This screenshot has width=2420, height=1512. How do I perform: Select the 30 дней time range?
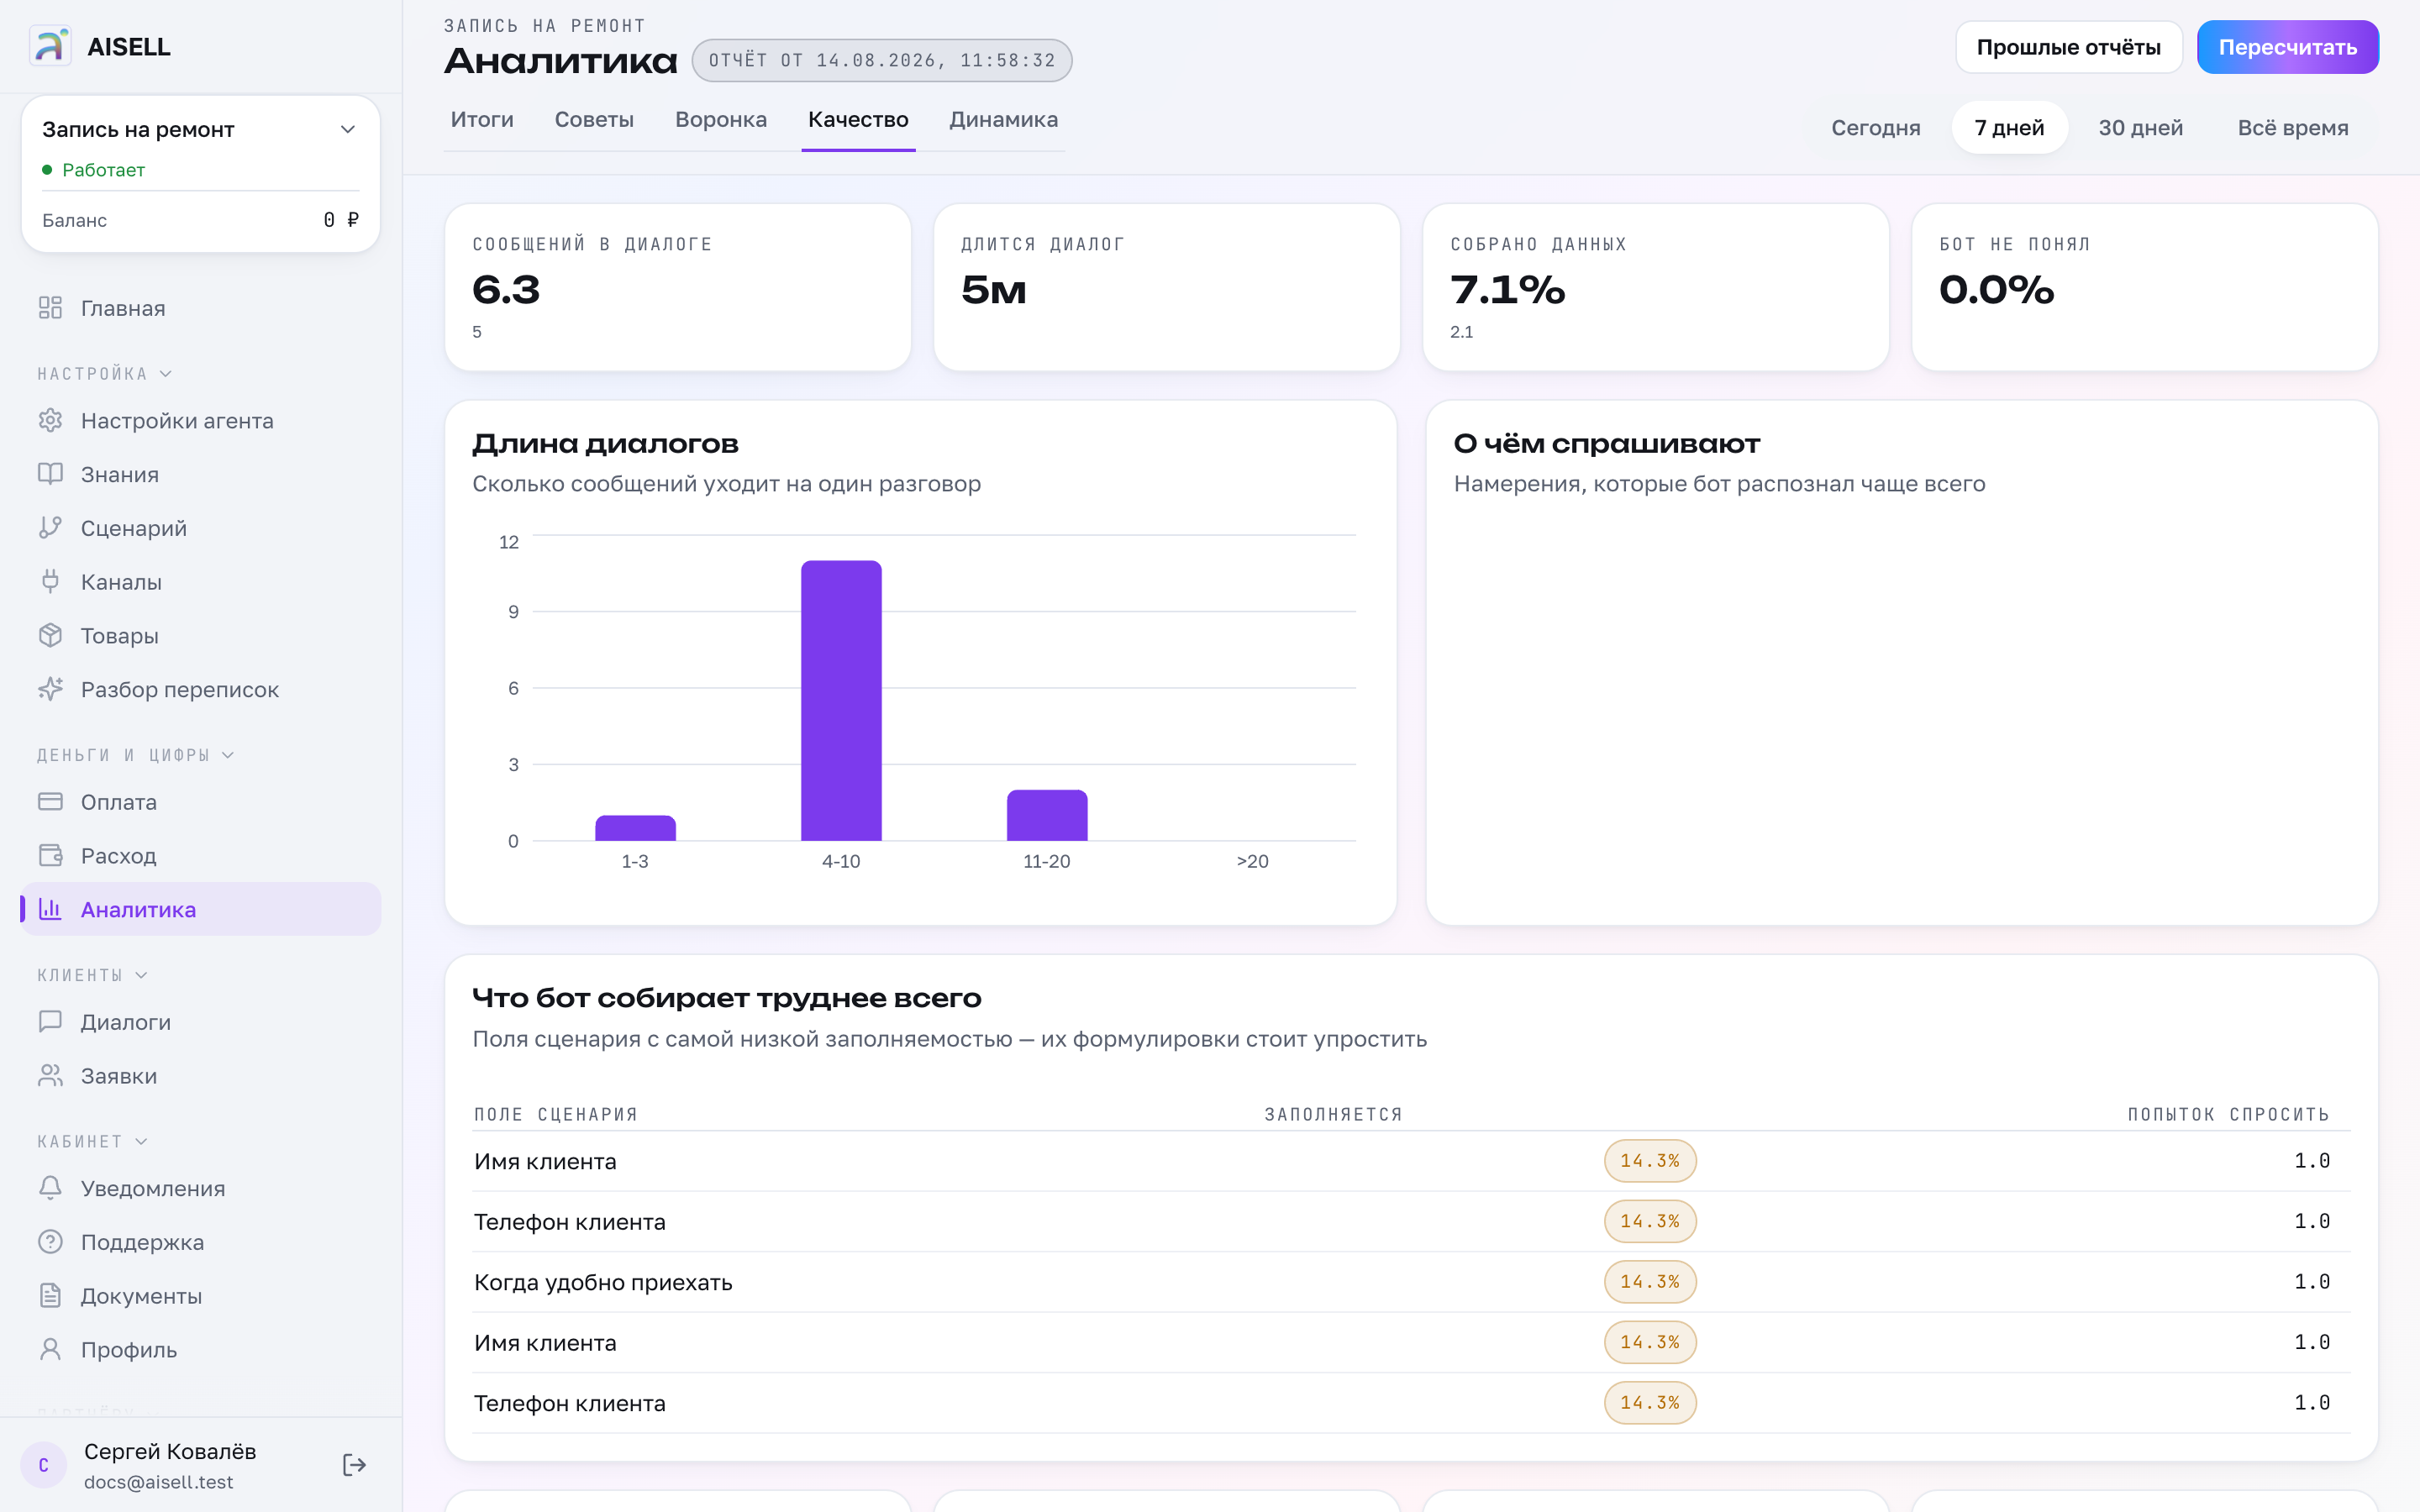[x=2140, y=128]
